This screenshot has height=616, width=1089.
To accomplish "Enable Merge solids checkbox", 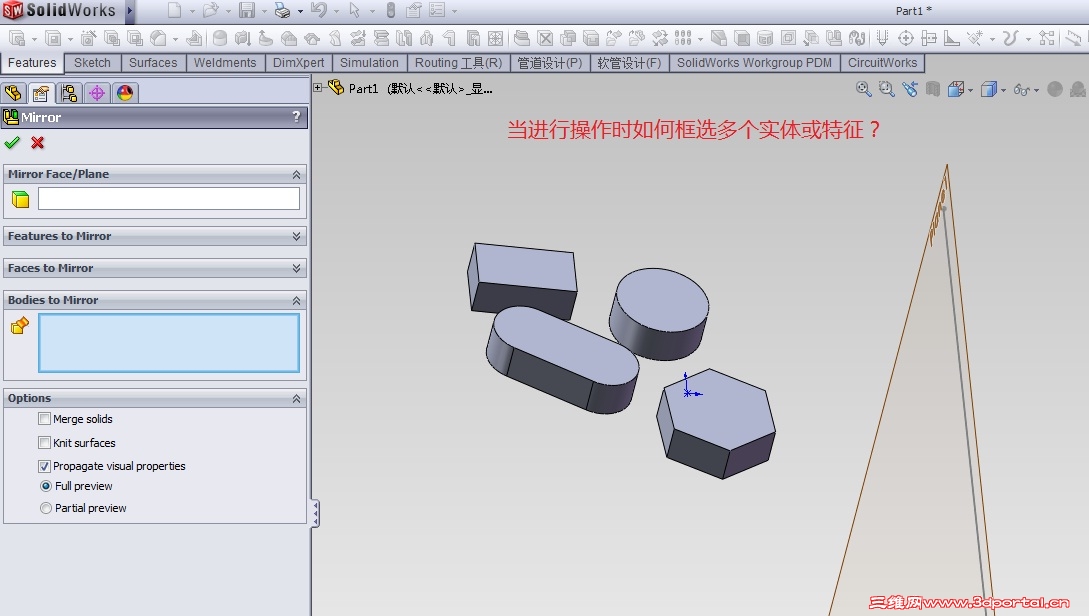I will click(x=44, y=419).
